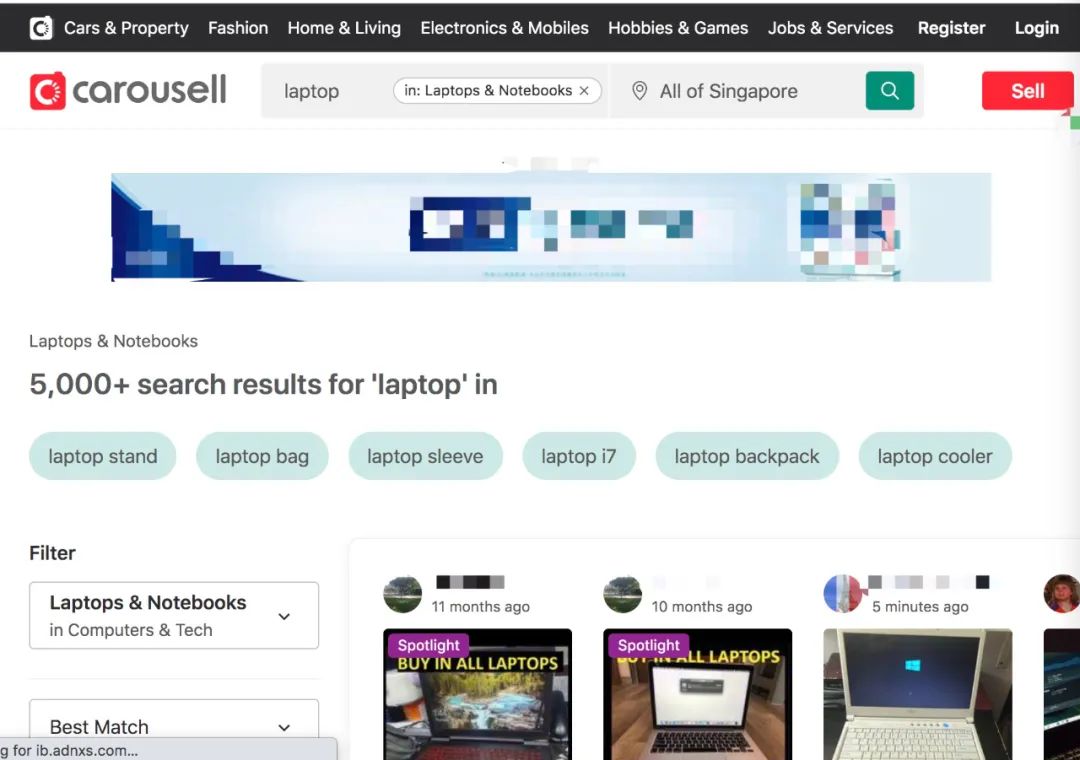Open the Cars & Property menu
The image size is (1080, 760).
click(126, 28)
